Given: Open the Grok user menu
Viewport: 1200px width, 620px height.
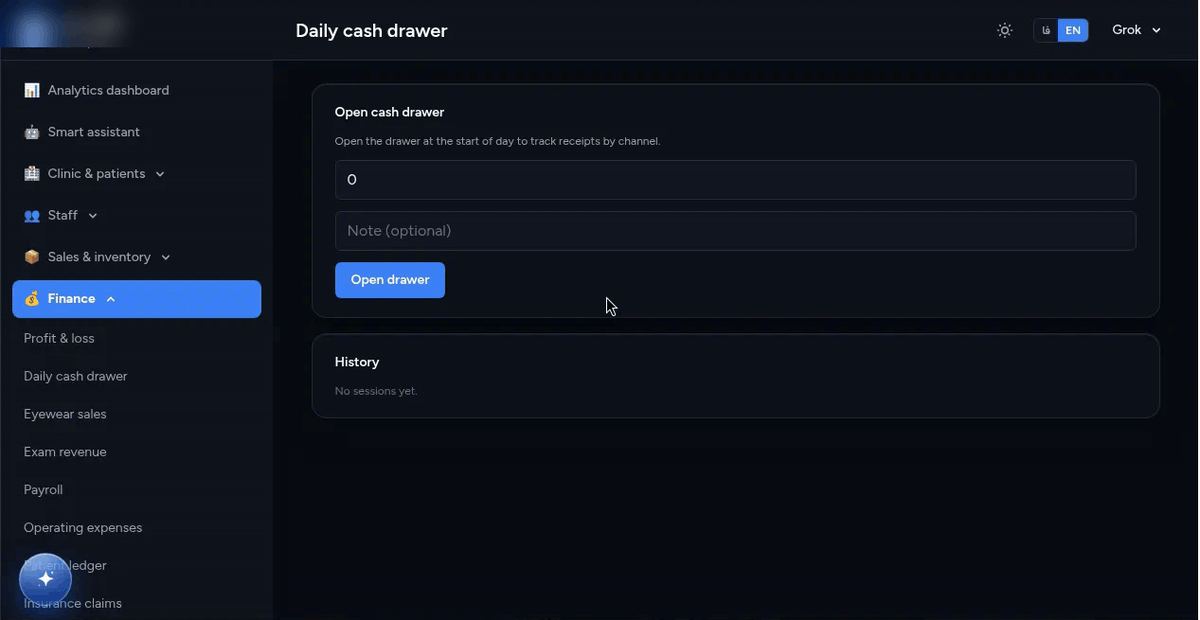Looking at the screenshot, I should pyautogui.click(x=1137, y=30).
